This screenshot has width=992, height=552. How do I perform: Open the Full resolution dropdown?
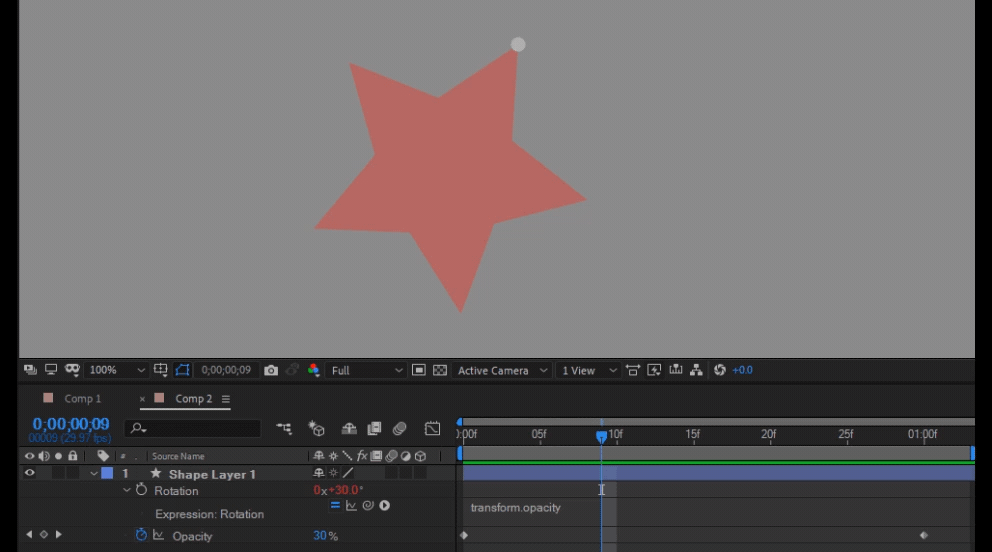pos(366,370)
